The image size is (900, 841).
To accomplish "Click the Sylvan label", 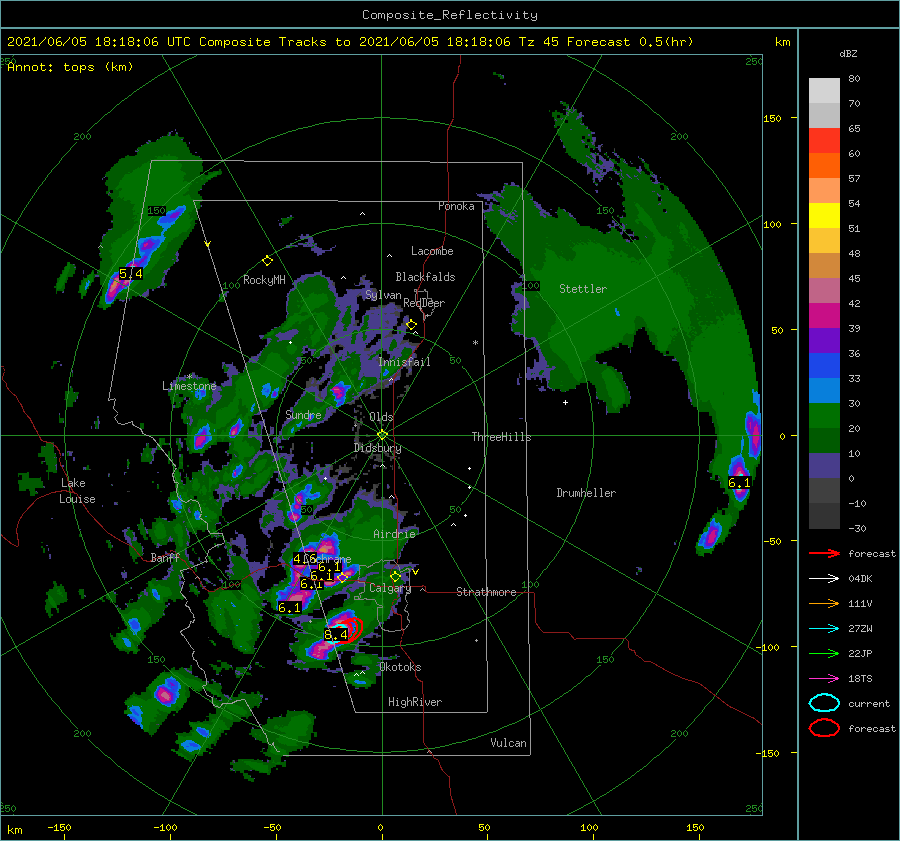I will 383,295.
